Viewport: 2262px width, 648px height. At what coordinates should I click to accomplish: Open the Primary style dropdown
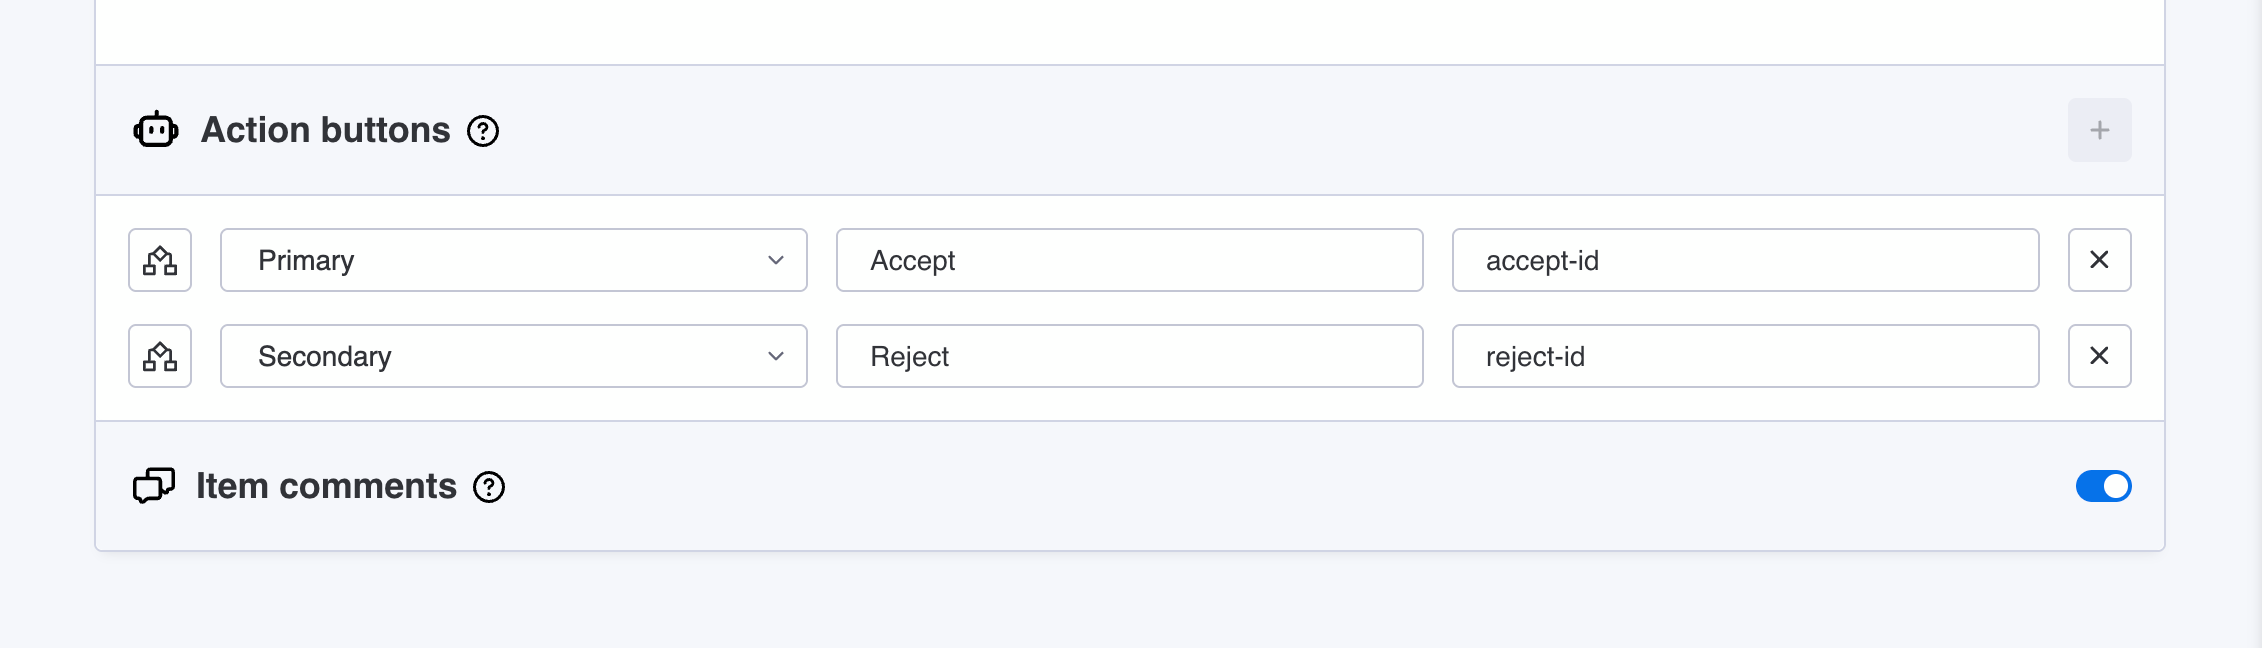pos(514,260)
